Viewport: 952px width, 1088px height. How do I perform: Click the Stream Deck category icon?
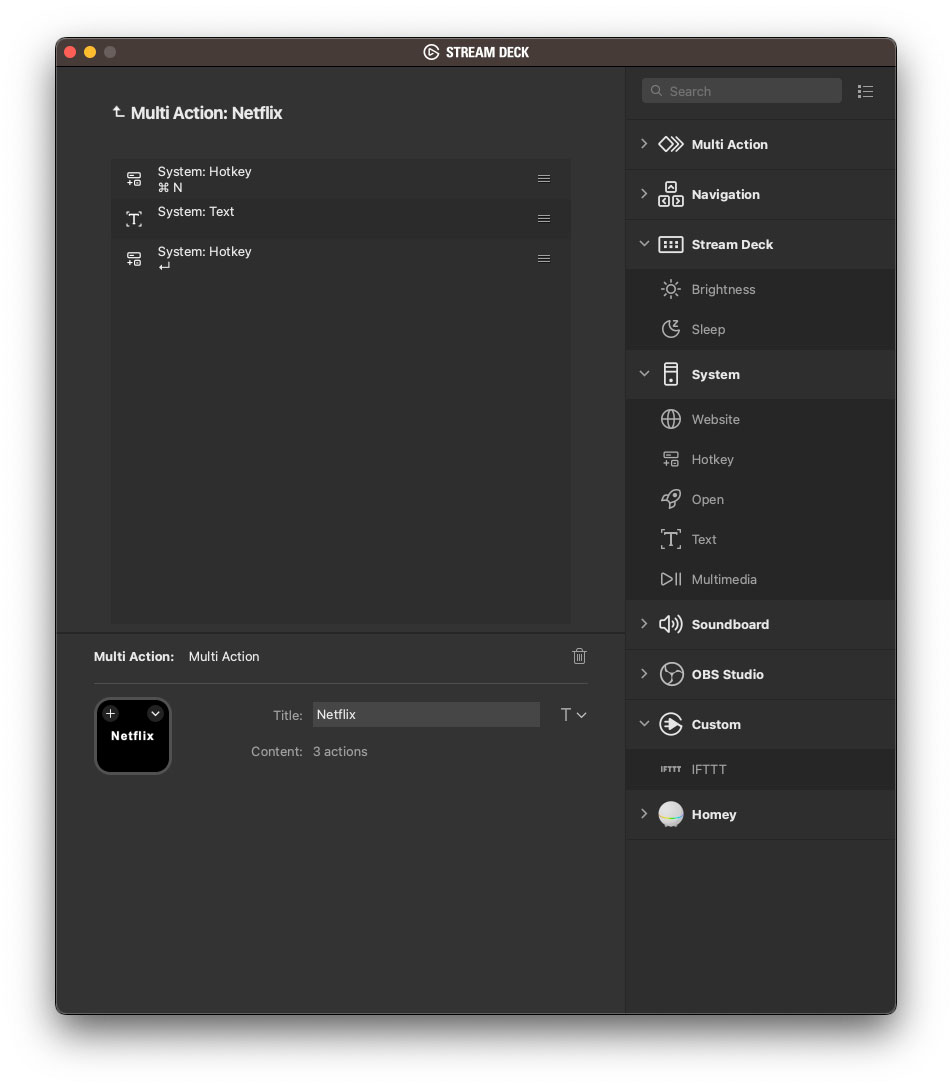click(x=671, y=244)
